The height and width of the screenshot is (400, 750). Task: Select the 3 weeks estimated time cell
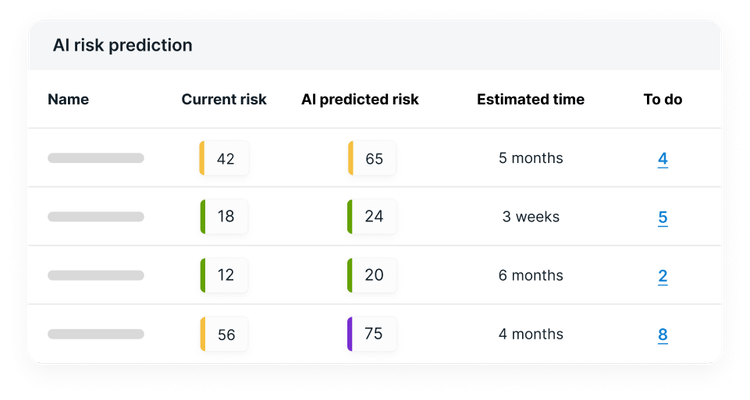(x=531, y=217)
